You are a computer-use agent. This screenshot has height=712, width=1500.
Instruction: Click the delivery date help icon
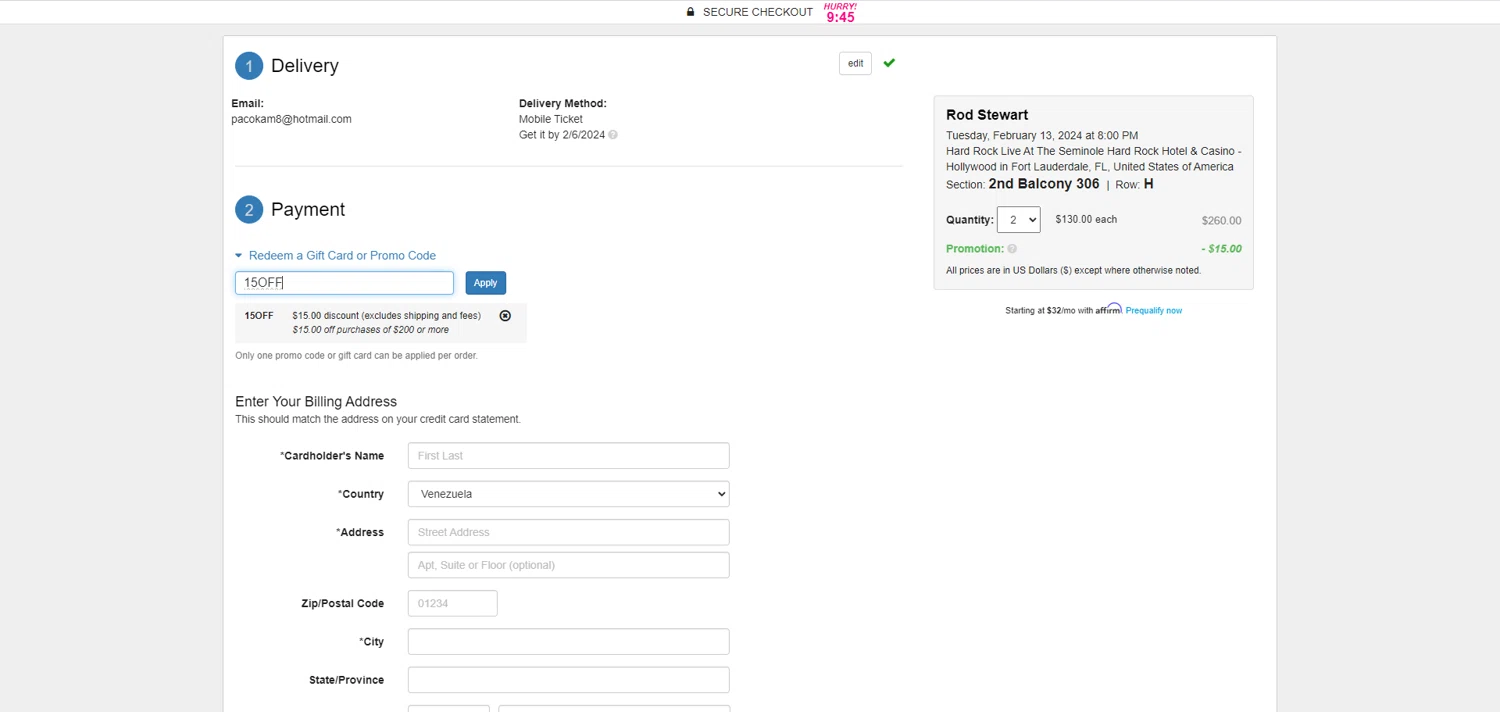click(613, 135)
